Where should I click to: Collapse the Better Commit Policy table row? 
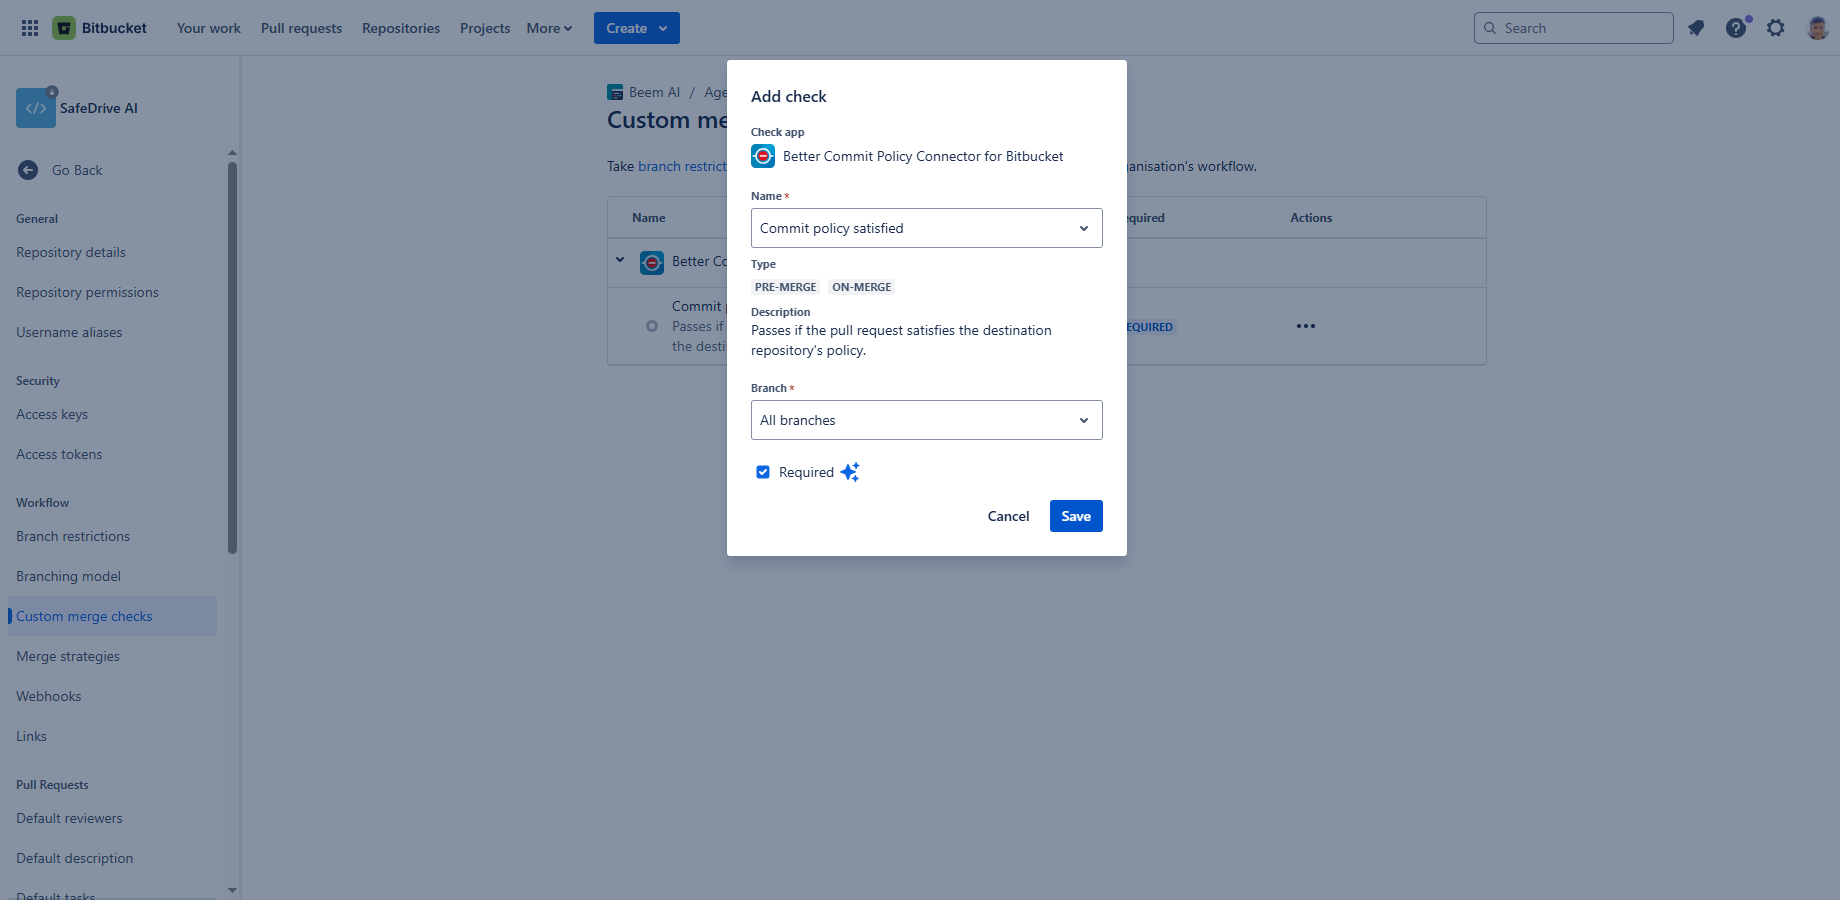(620, 260)
